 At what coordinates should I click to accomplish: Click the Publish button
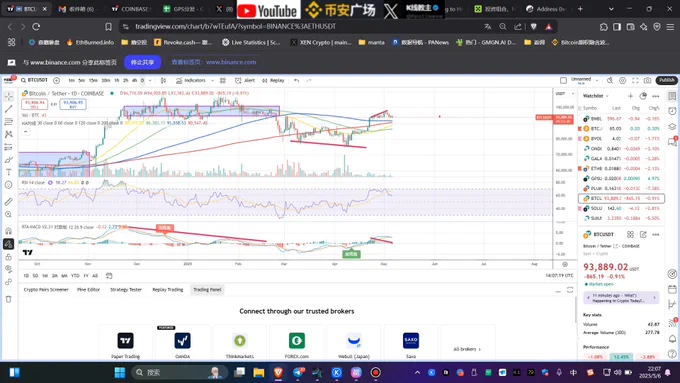667,80
